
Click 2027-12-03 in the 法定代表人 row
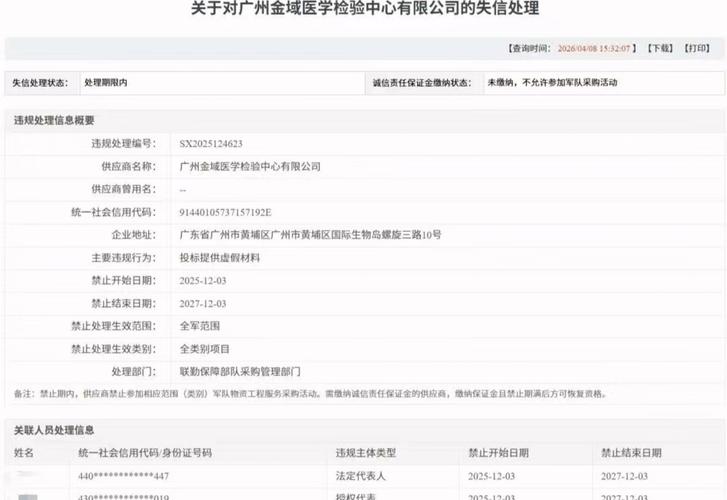(624, 476)
